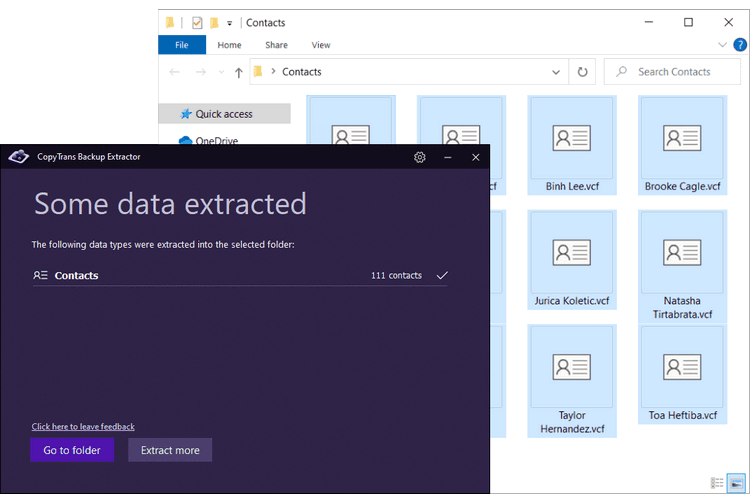Close the CopyTrans Backup Extractor window
750x494 pixels.
click(x=475, y=157)
